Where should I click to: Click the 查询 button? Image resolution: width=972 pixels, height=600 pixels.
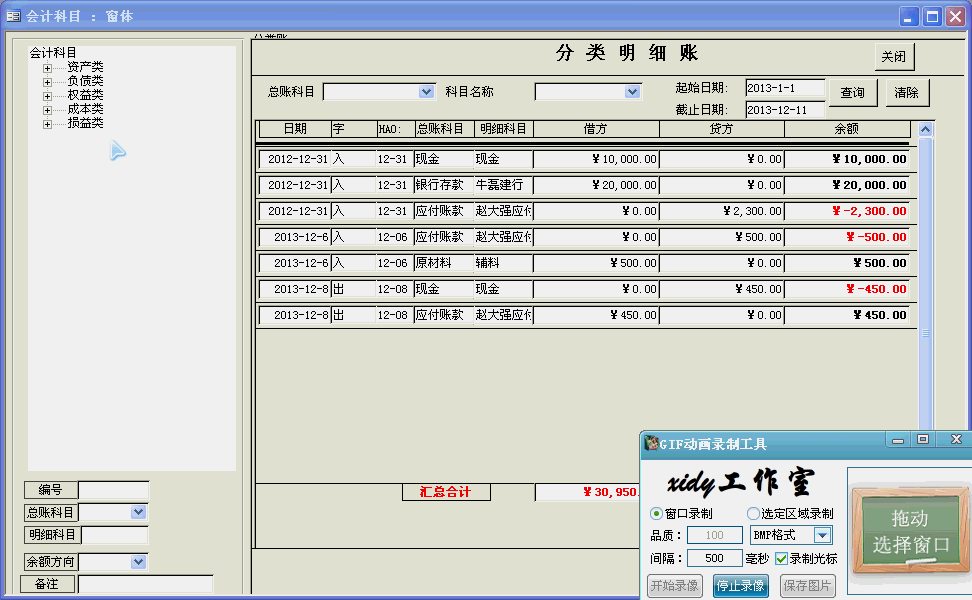pyautogui.click(x=852, y=93)
